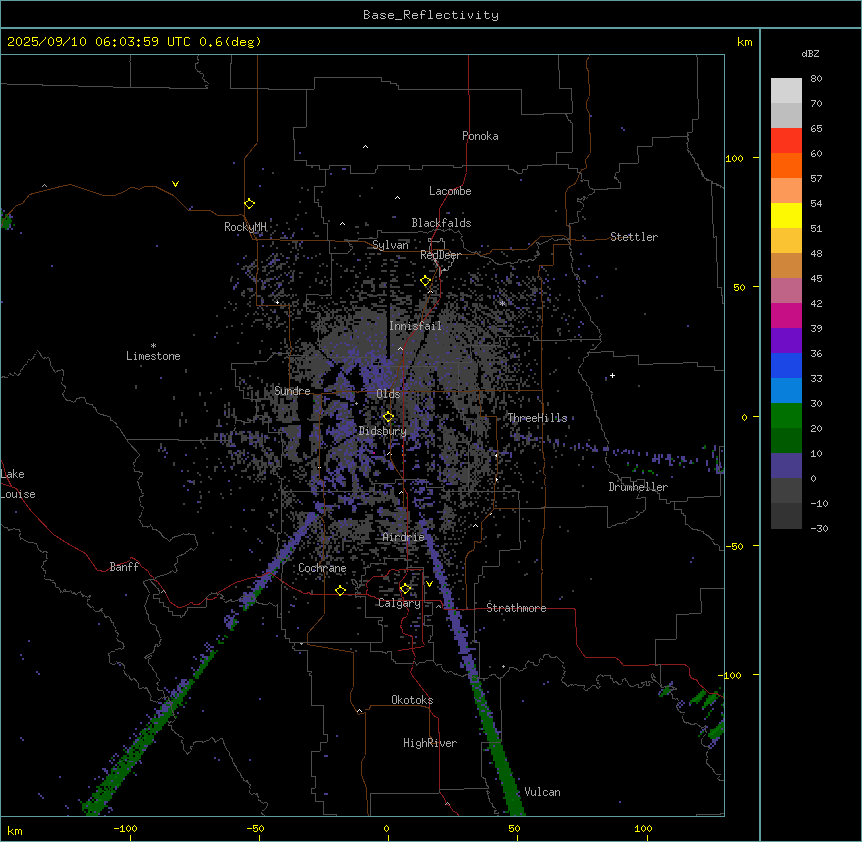Click the white caret marker west of Ponoka
The image size is (862, 842).
(365, 147)
